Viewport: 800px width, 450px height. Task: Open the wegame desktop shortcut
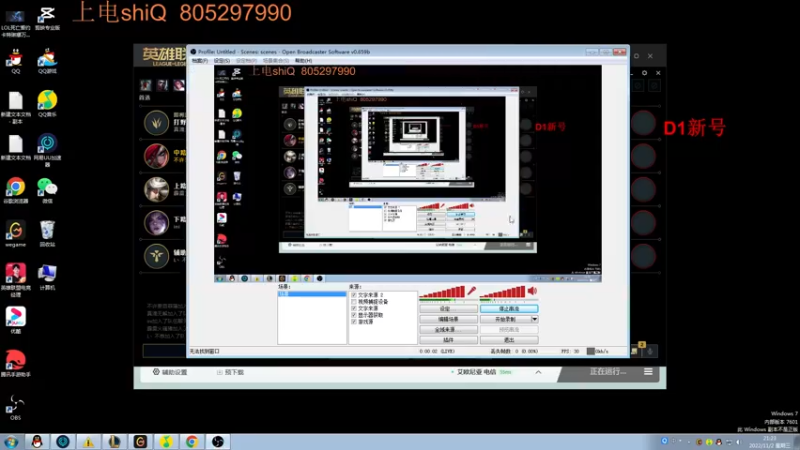pyautogui.click(x=15, y=234)
